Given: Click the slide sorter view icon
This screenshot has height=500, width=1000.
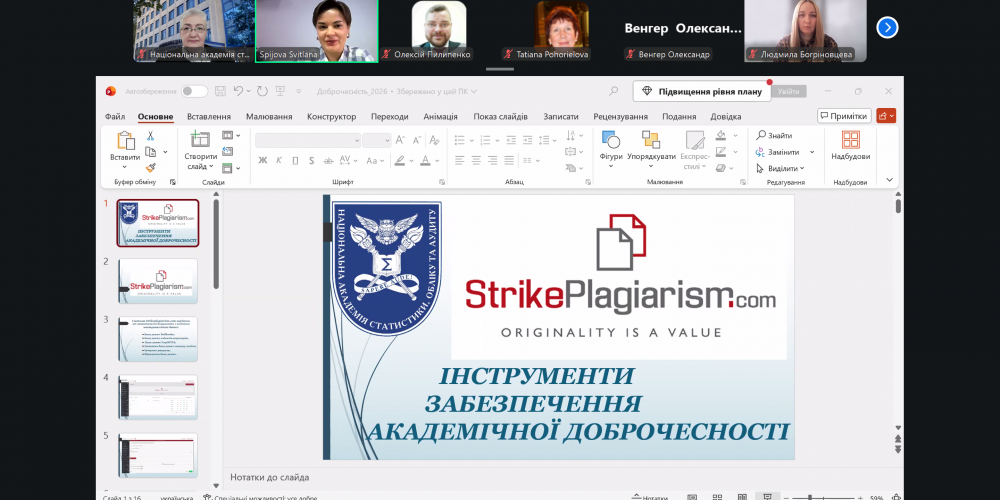Looking at the screenshot, I should (x=717, y=497).
